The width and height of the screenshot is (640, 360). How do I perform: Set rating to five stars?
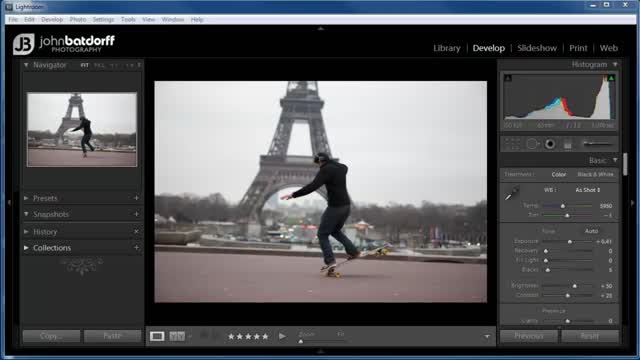pyautogui.click(x=265, y=337)
